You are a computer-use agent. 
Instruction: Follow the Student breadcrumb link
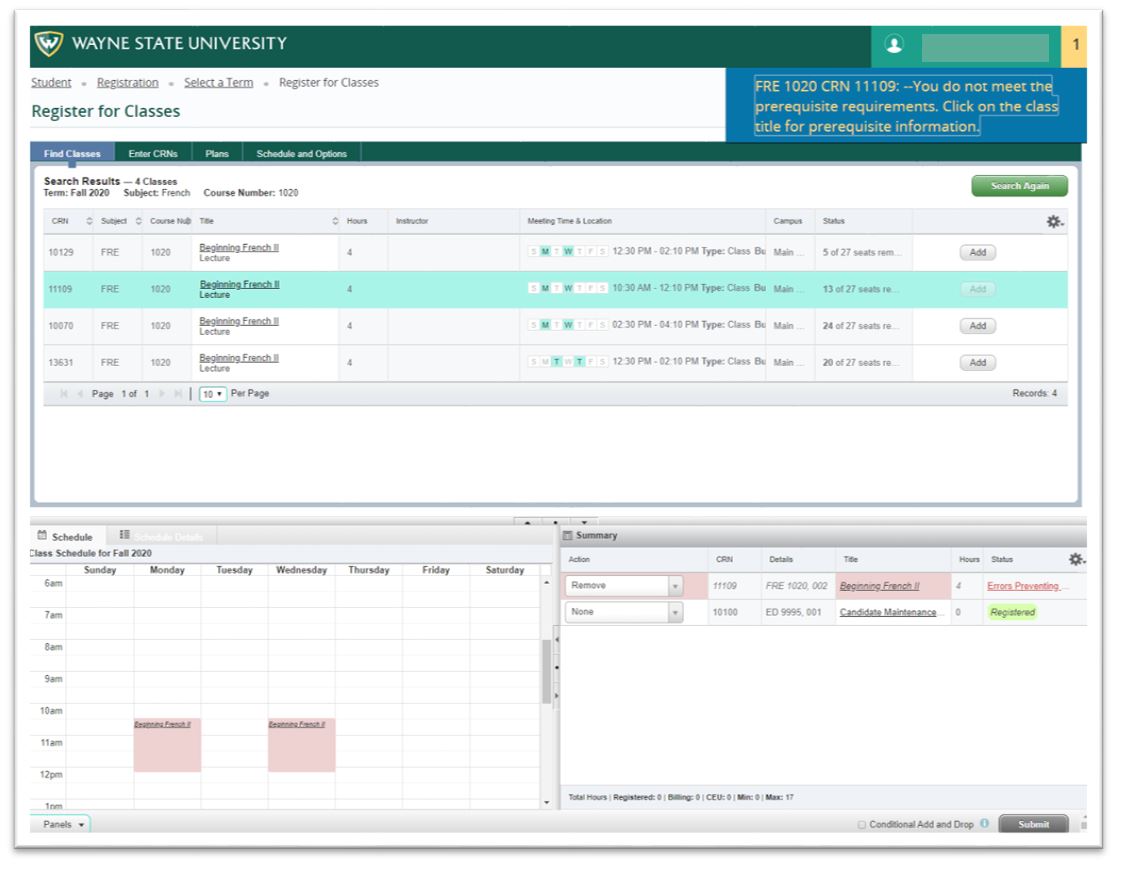(51, 83)
